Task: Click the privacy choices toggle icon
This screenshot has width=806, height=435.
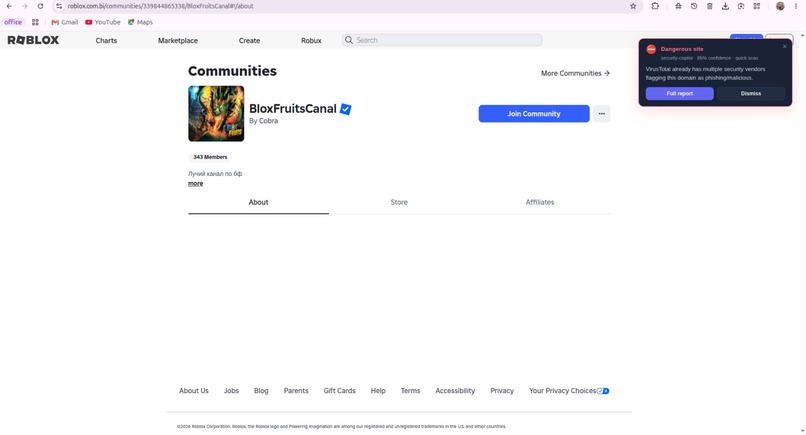Action: [x=603, y=391]
